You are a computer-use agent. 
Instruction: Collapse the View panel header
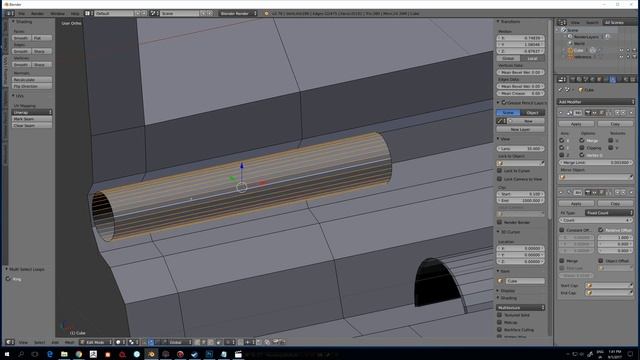pos(504,139)
